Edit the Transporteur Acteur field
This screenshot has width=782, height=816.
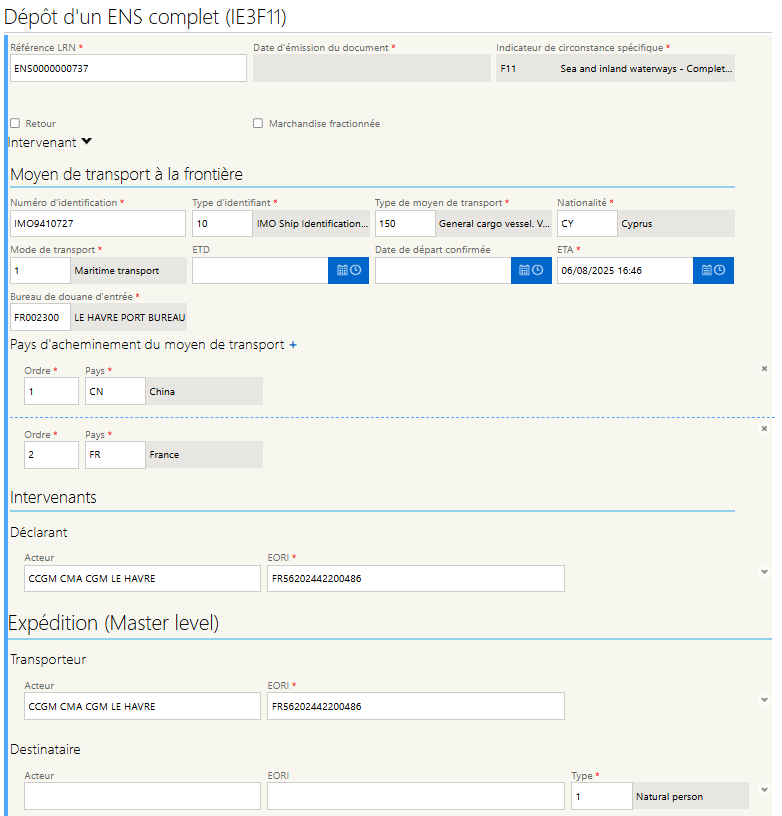142,706
